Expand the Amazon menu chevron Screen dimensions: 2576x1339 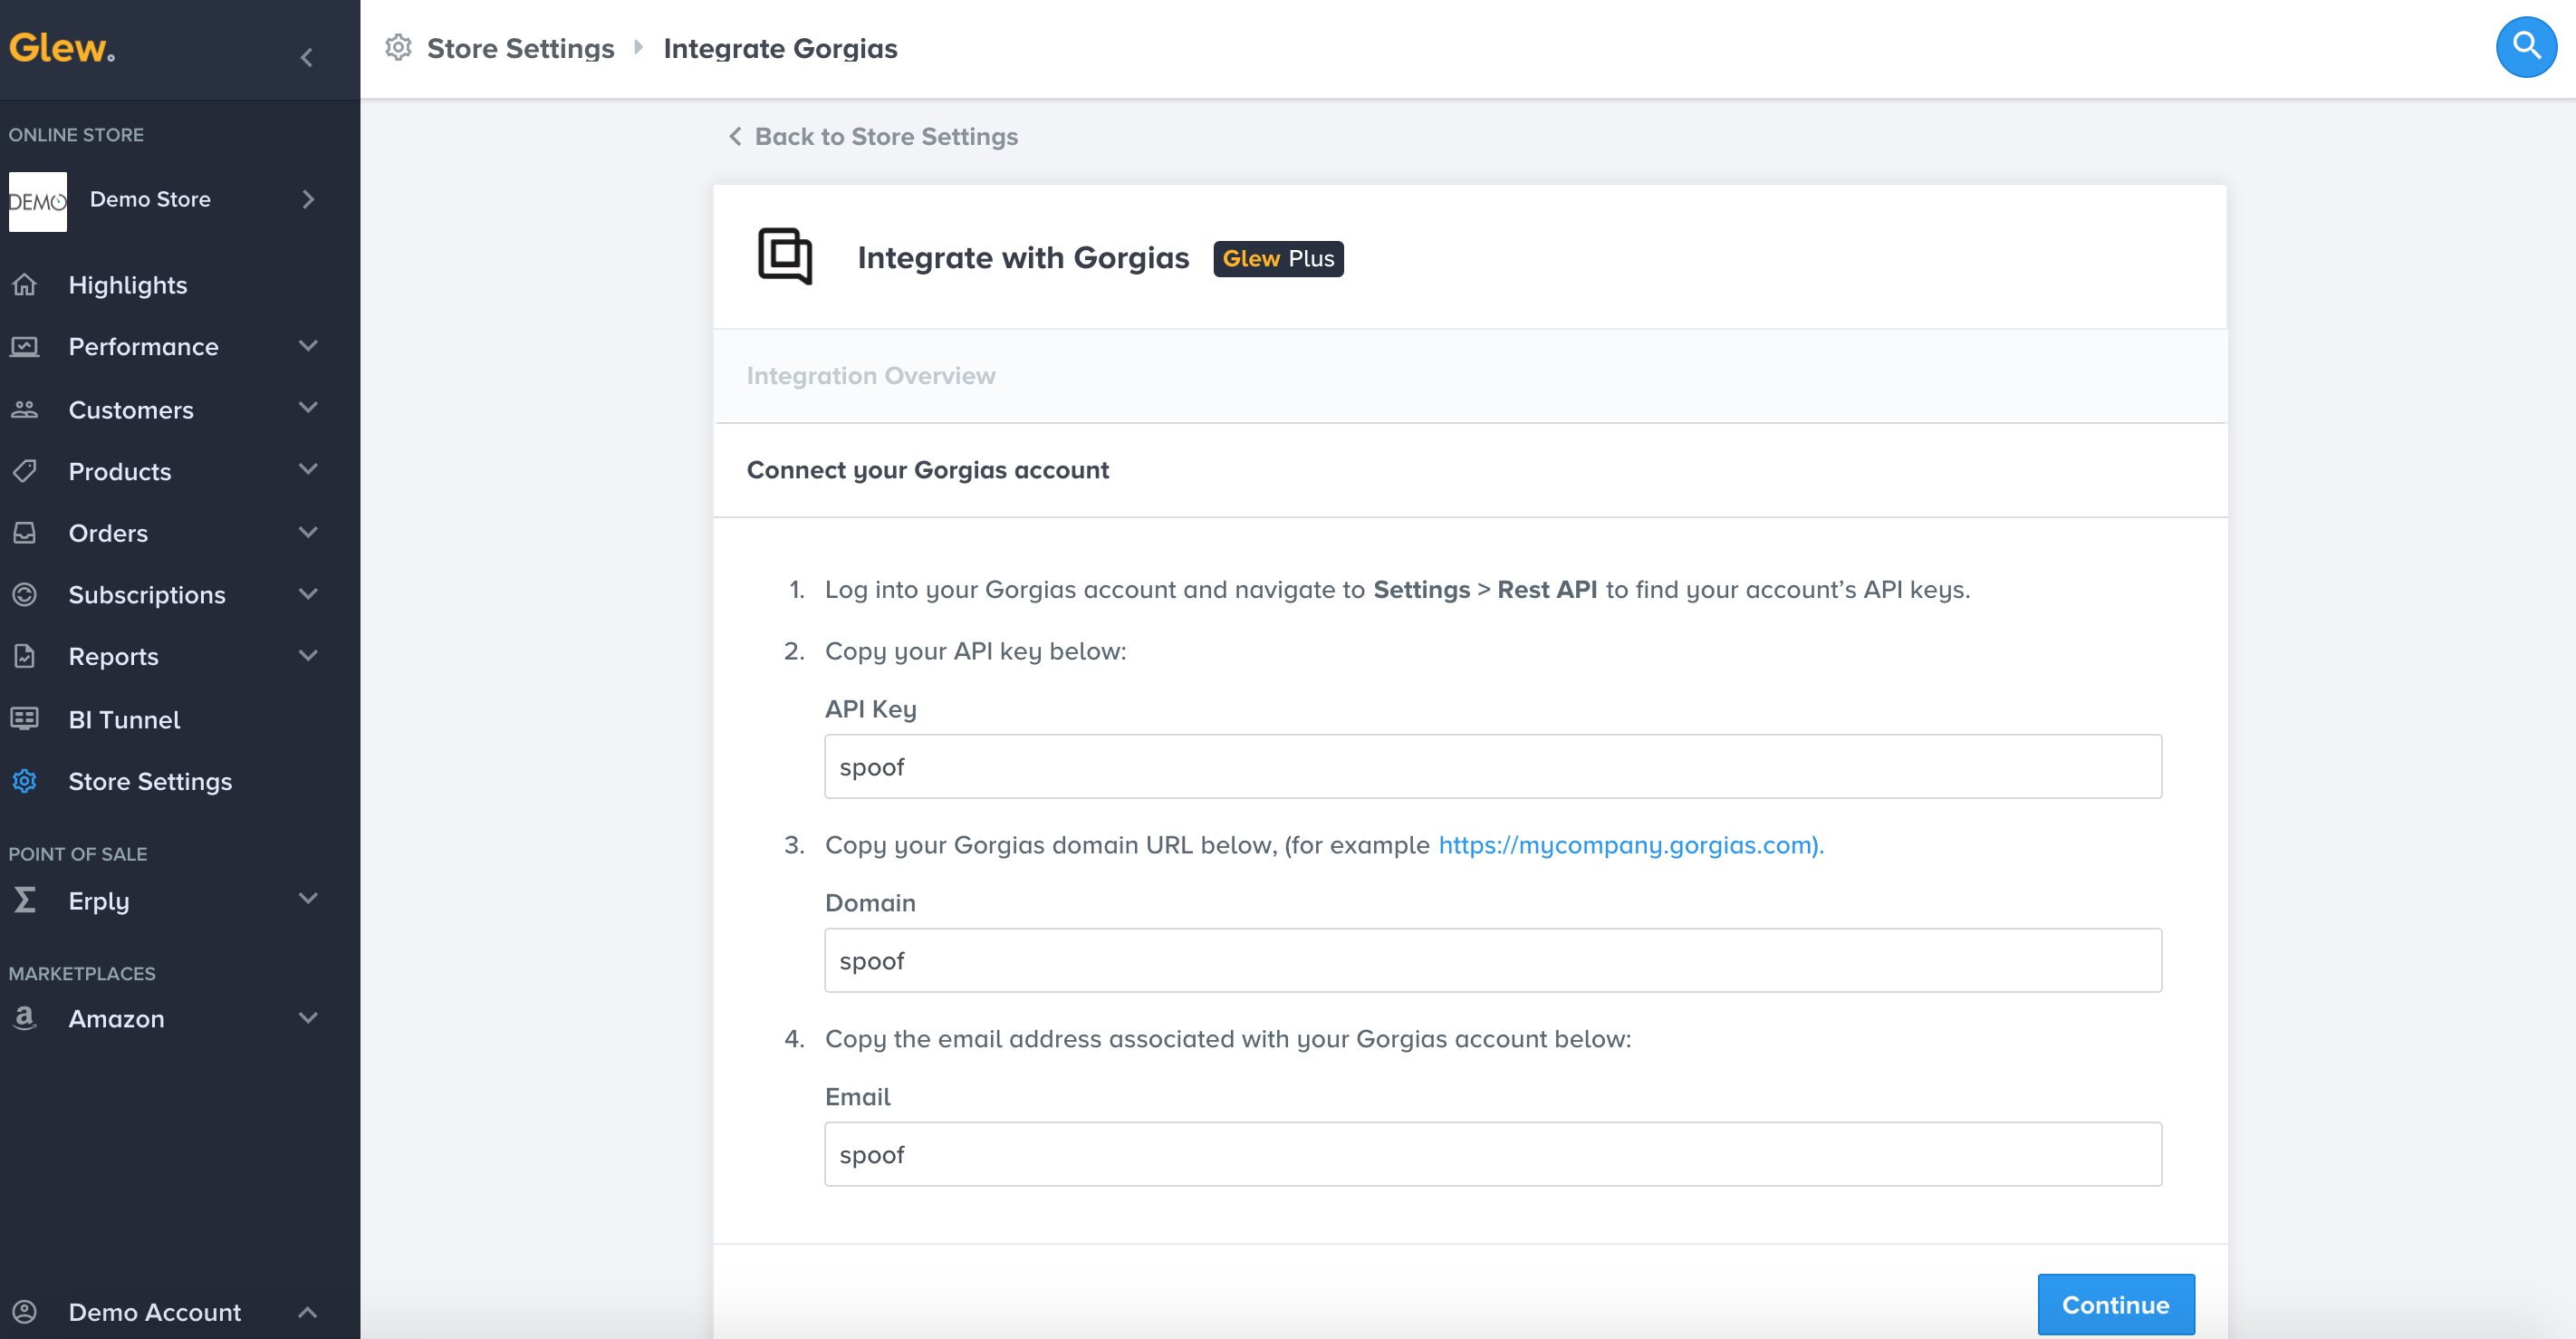pyautogui.click(x=308, y=1017)
